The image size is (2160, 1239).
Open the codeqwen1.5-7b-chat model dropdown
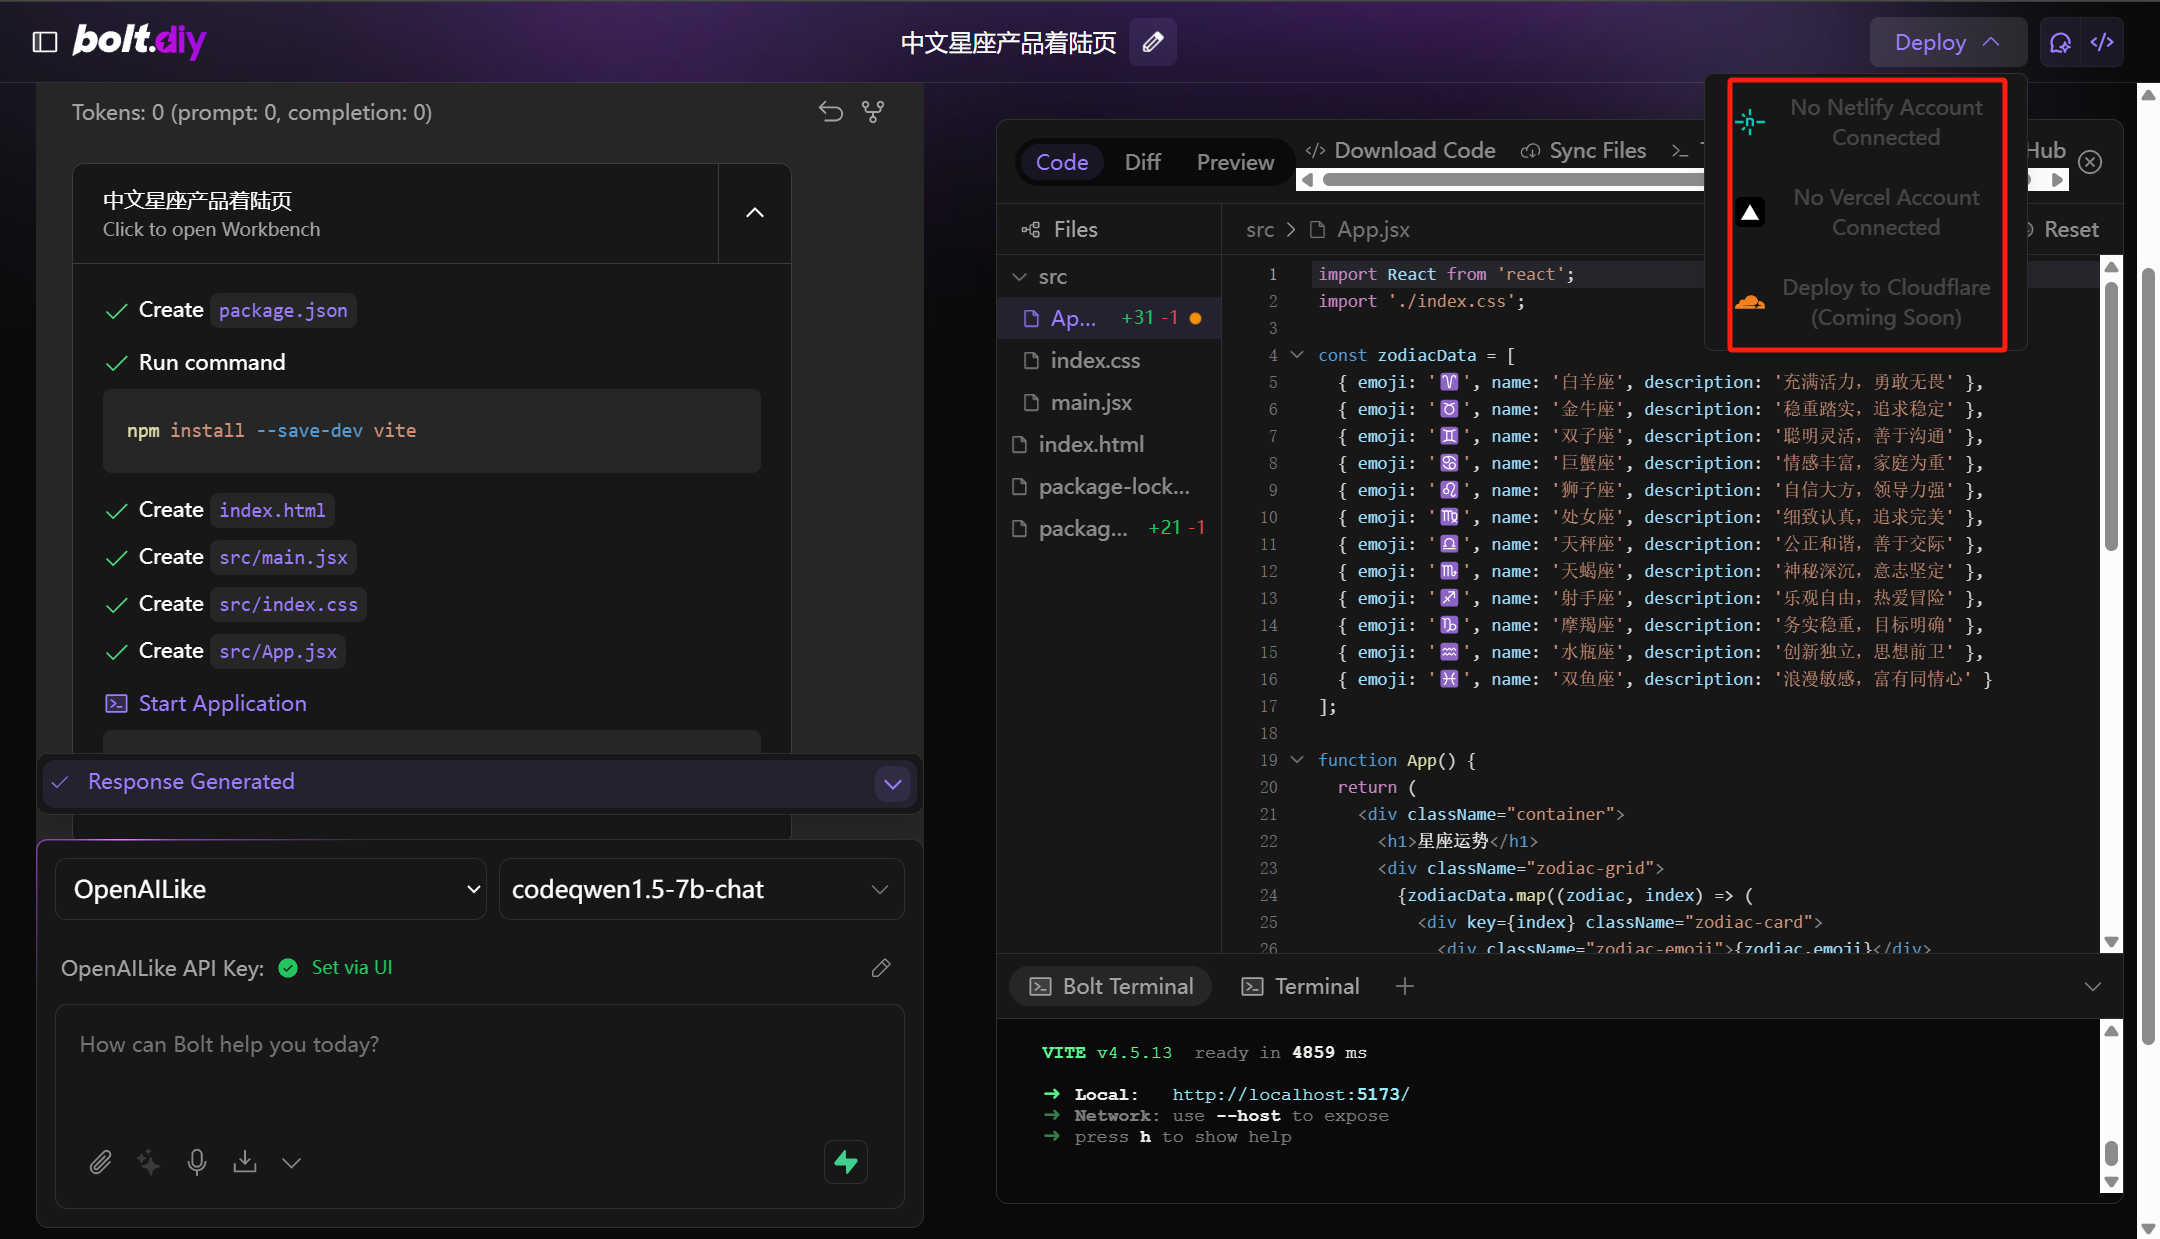pyautogui.click(x=701, y=889)
